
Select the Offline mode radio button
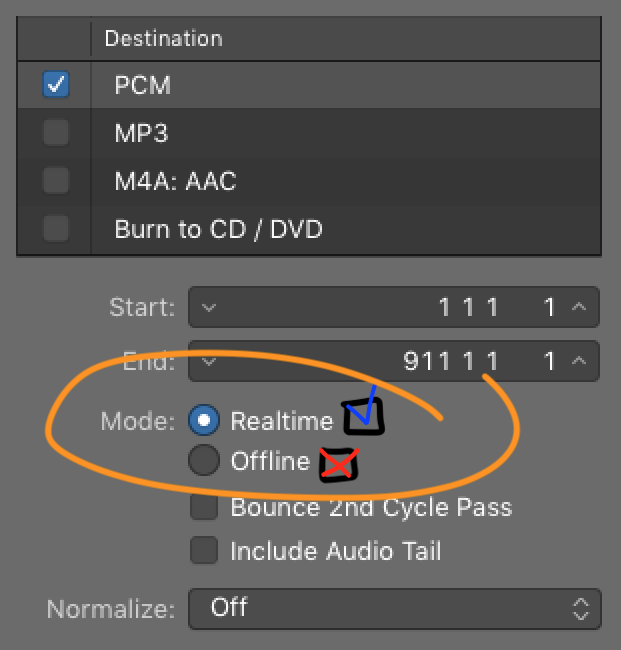point(204,461)
